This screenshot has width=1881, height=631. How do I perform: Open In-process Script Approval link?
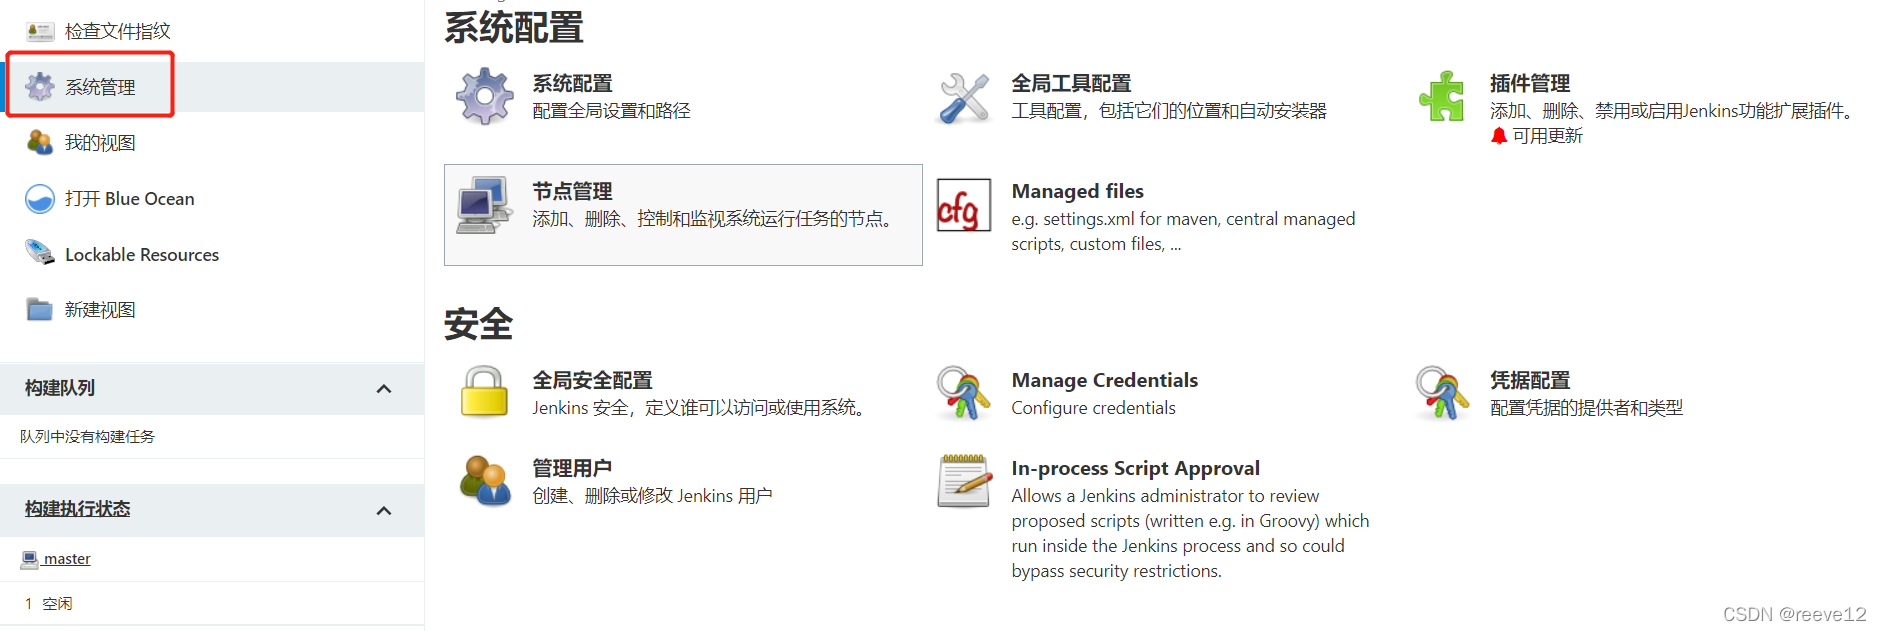(x=1135, y=468)
